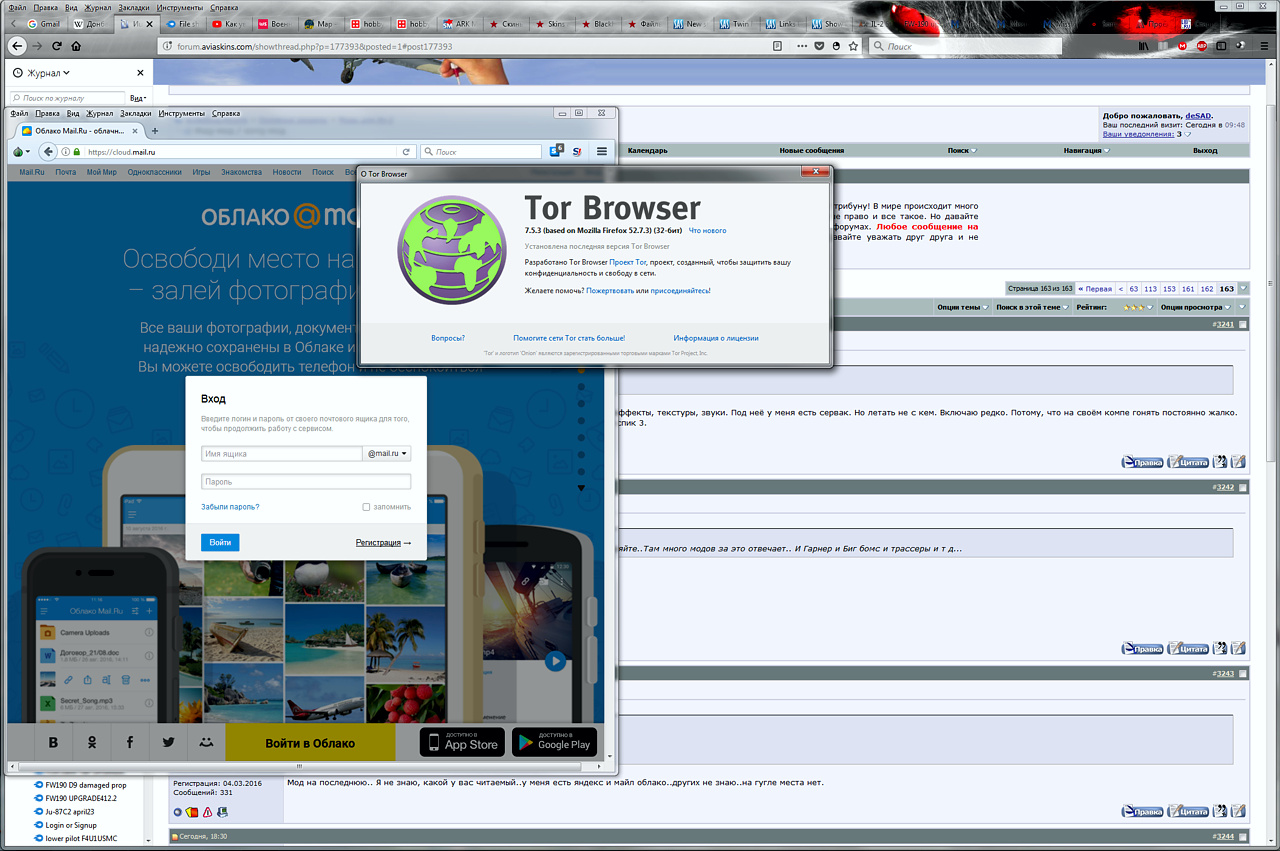1280x851 pixels.
Task: Open the Информация о лицензии link
Action: tap(716, 338)
